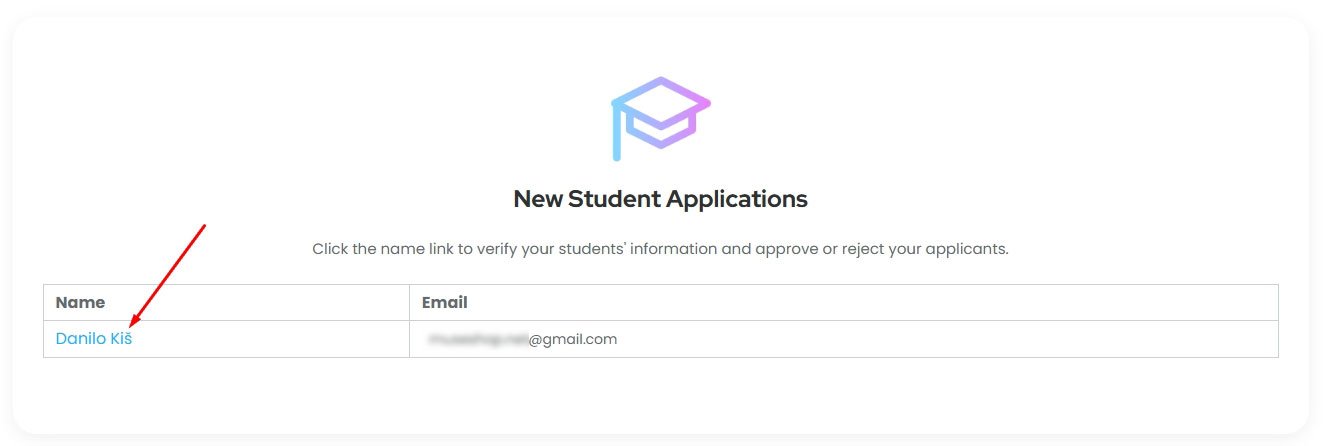Click the New Student Applications heading
The height and width of the screenshot is (446, 1323).
[660, 199]
